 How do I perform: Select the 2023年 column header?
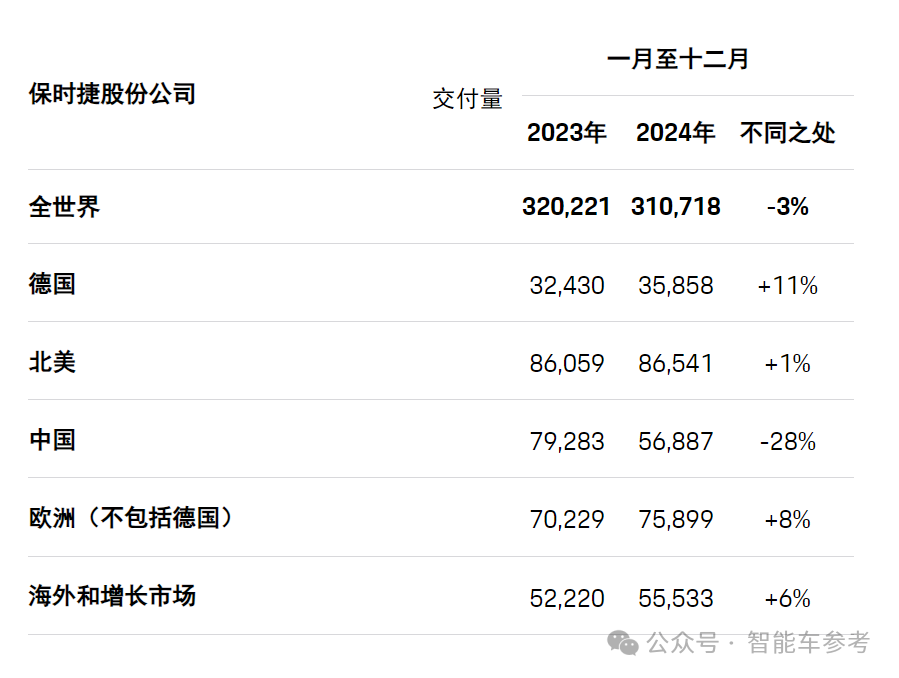click(x=566, y=133)
